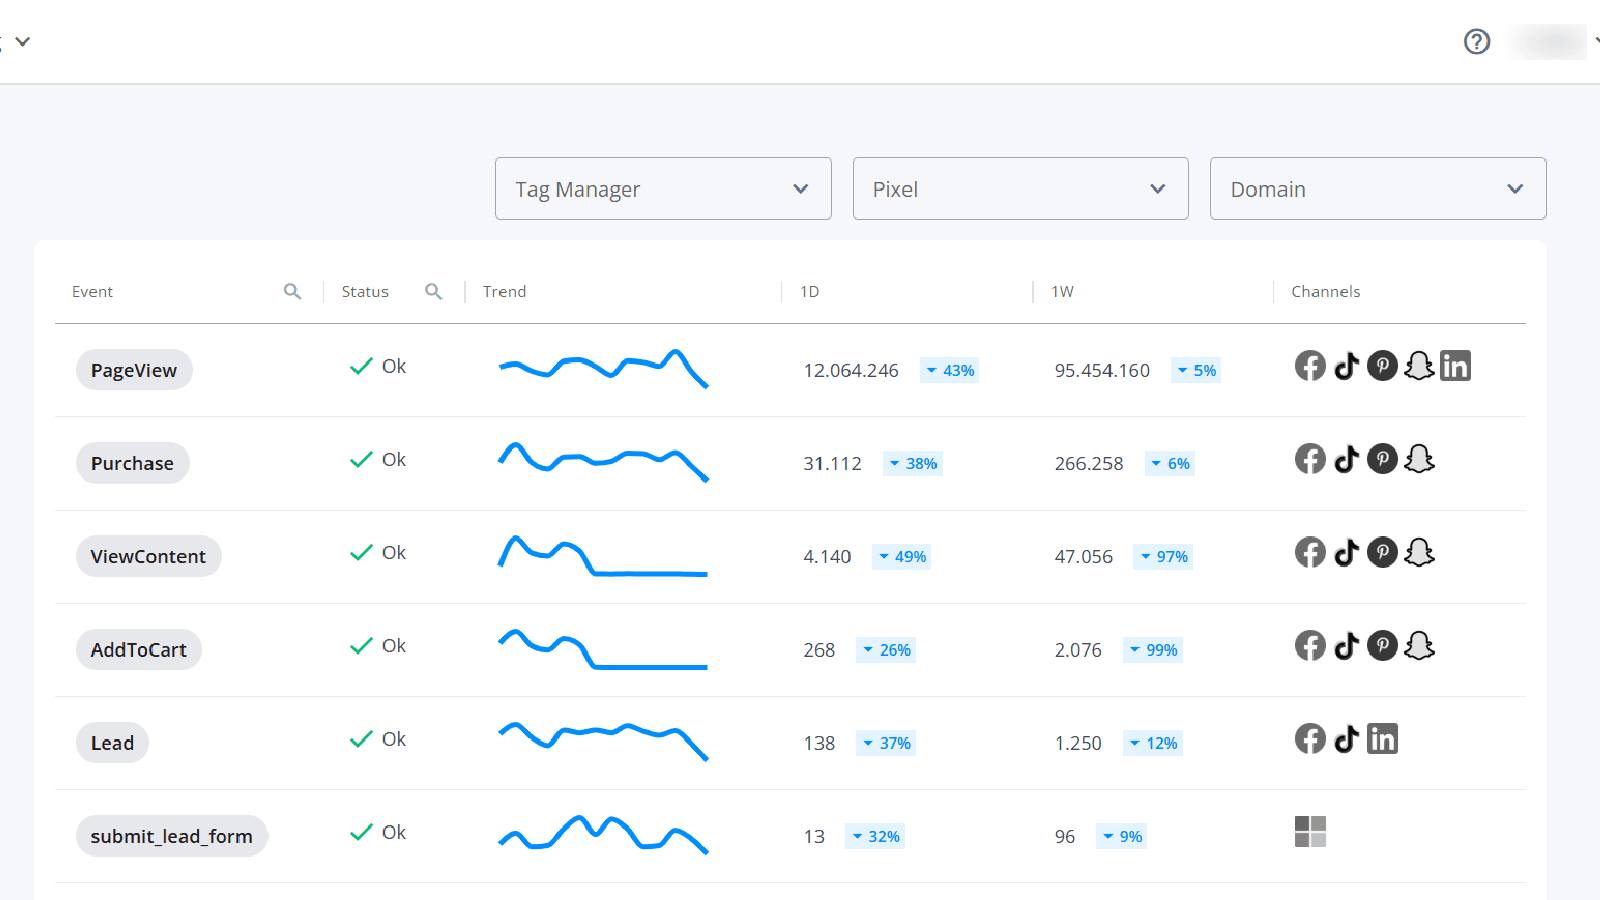The height and width of the screenshot is (900, 1600).
Task: Click the Purchase trend sparkline
Action: (602, 463)
